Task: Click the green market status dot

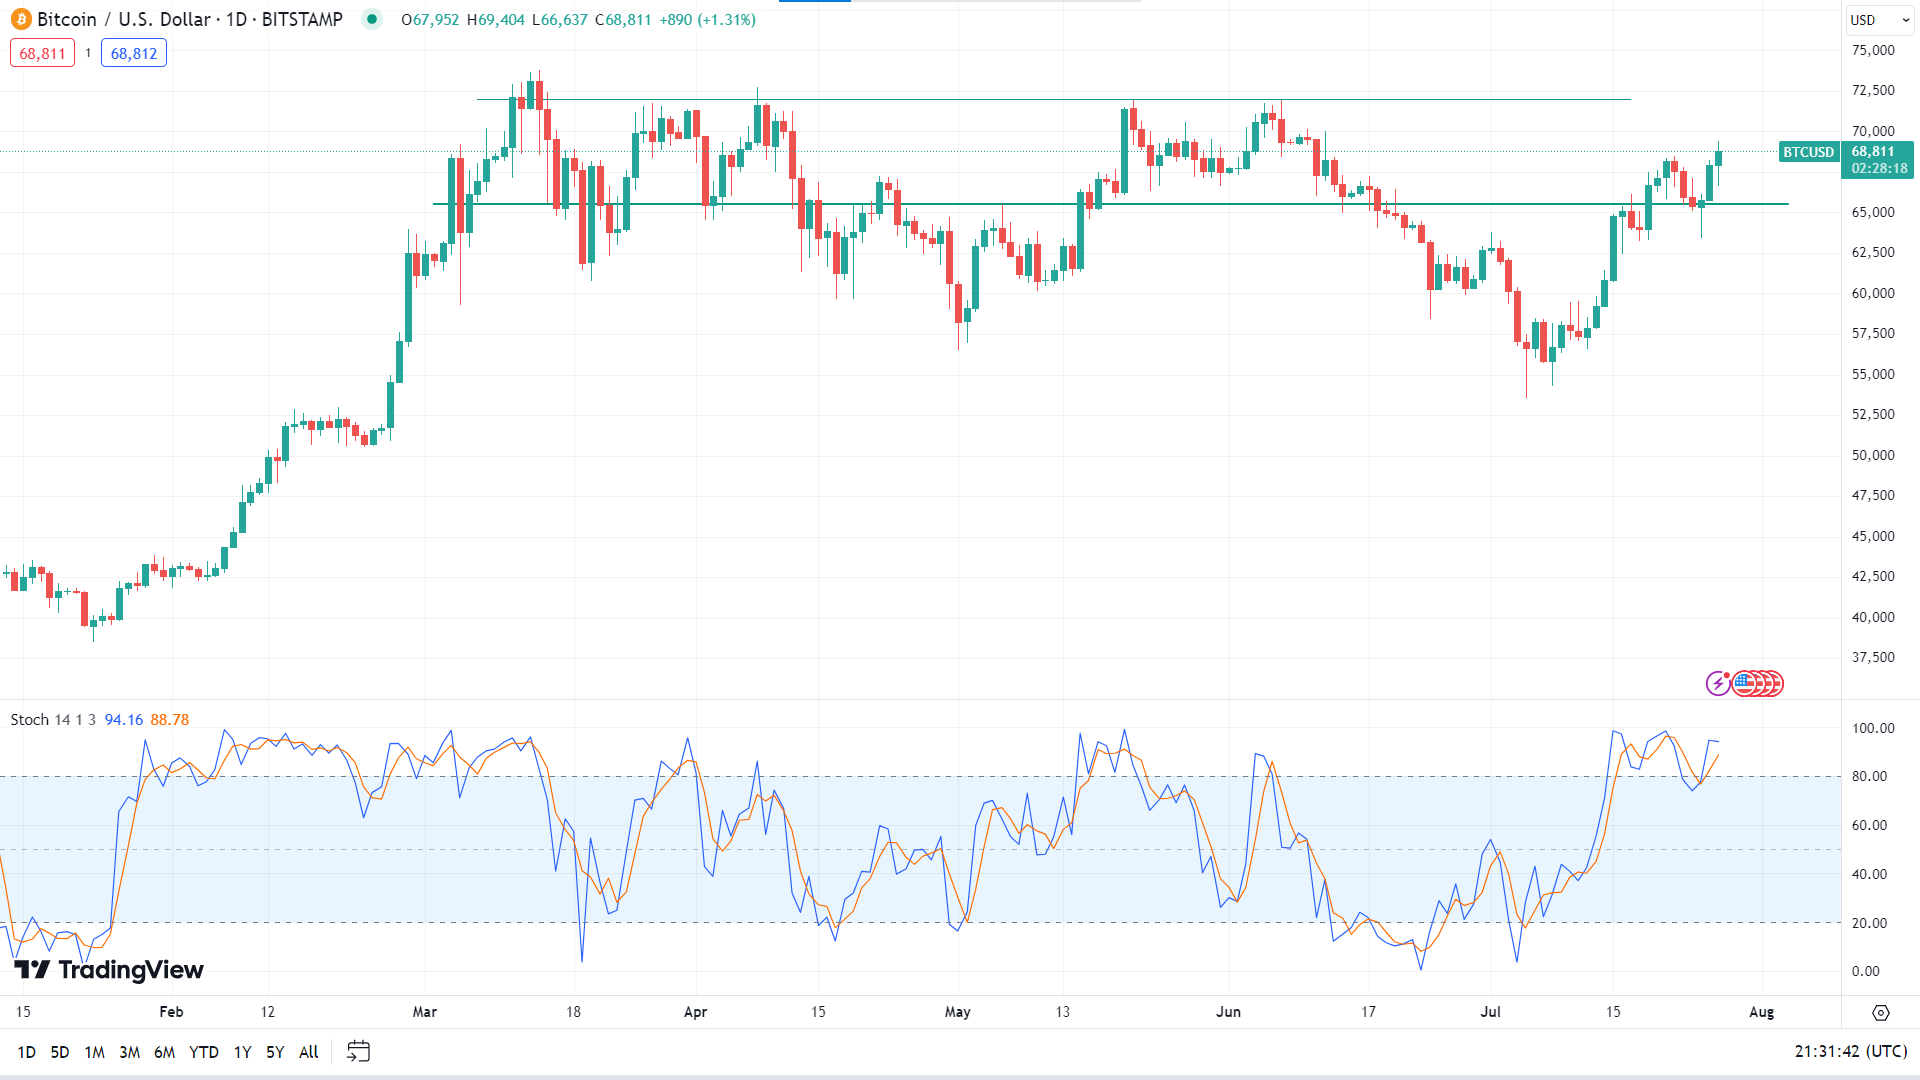Action: (372, 19)
